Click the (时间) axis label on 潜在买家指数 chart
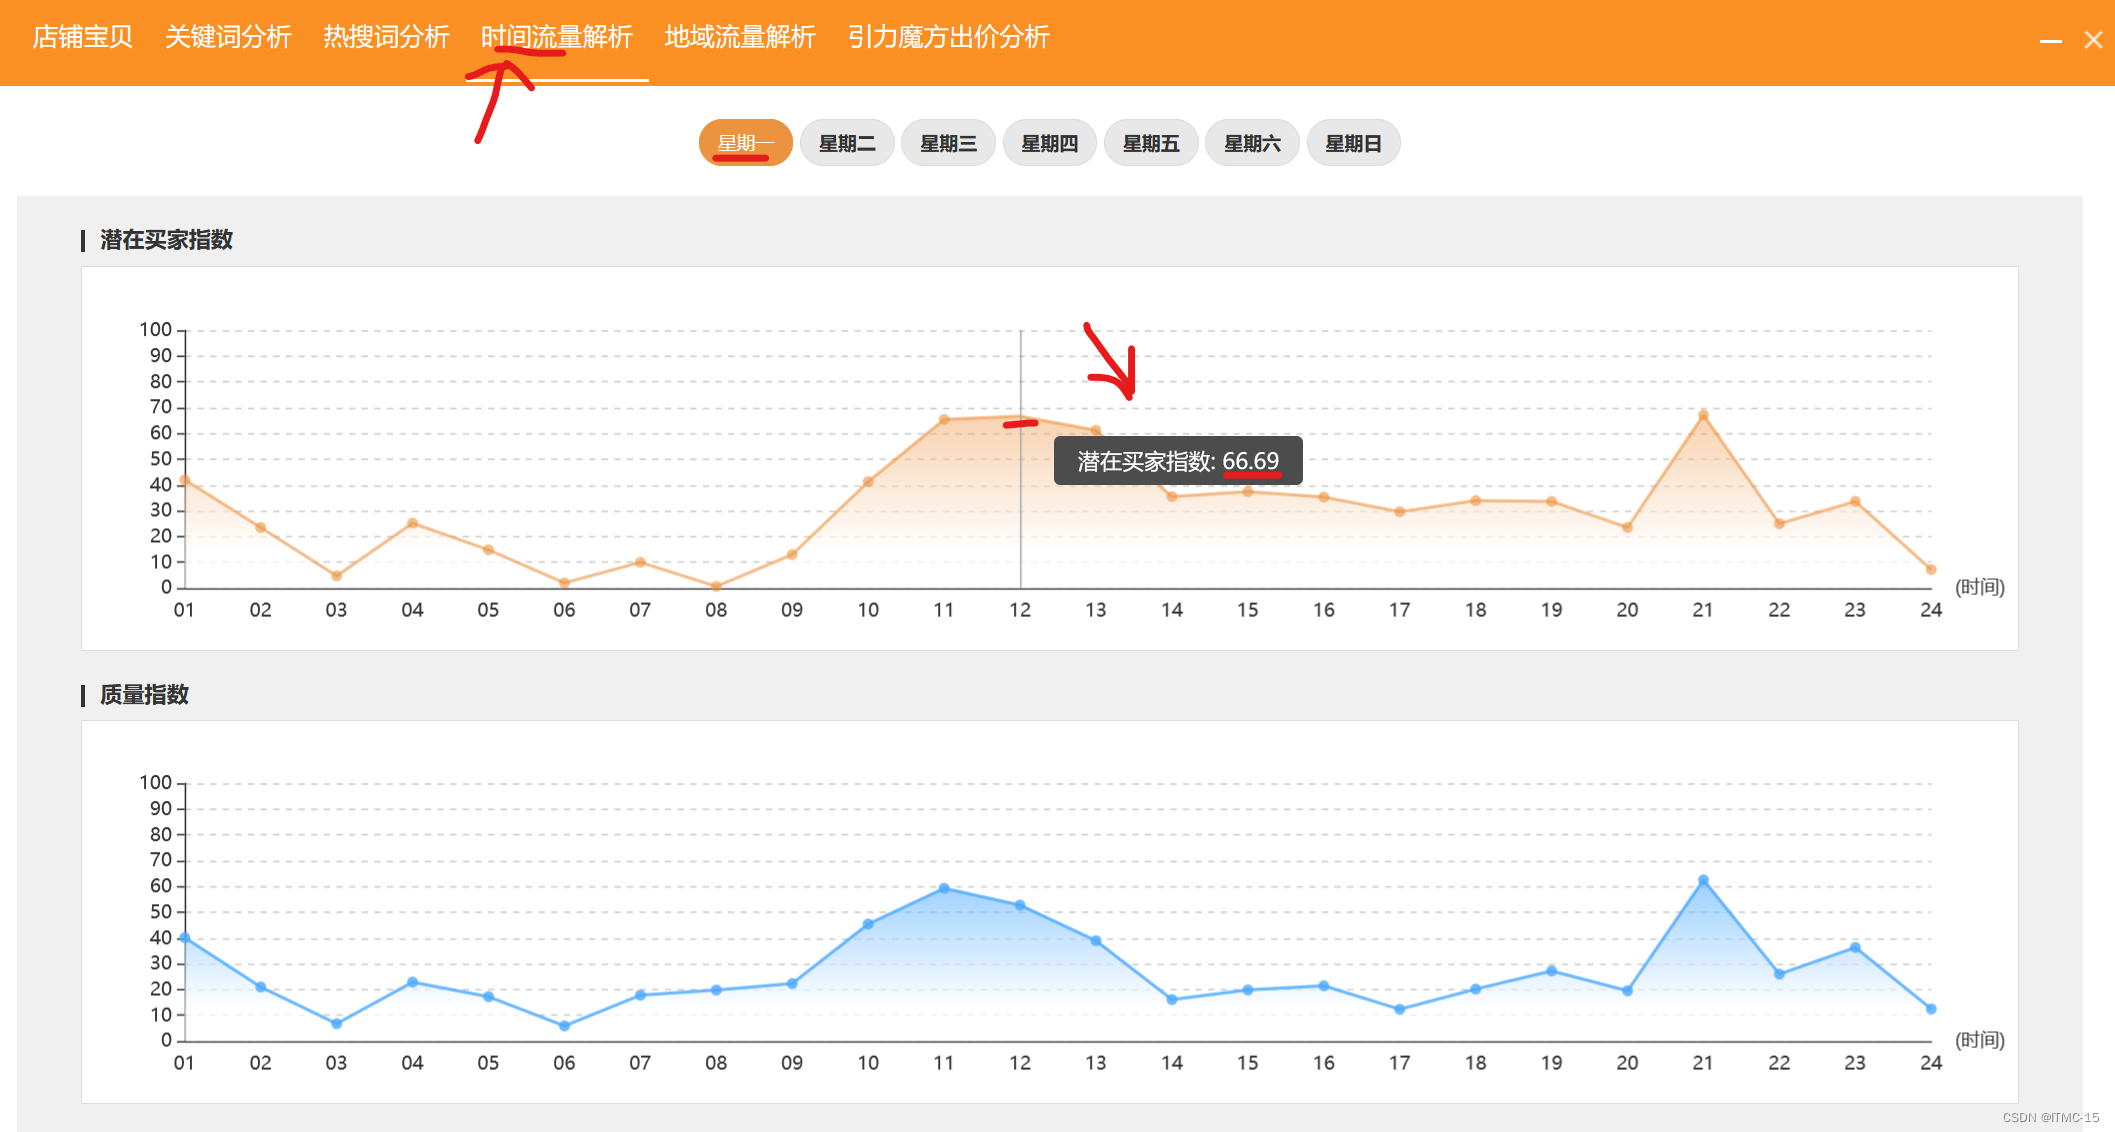Screen dimensions: 2115x1132 point(1980,587)
